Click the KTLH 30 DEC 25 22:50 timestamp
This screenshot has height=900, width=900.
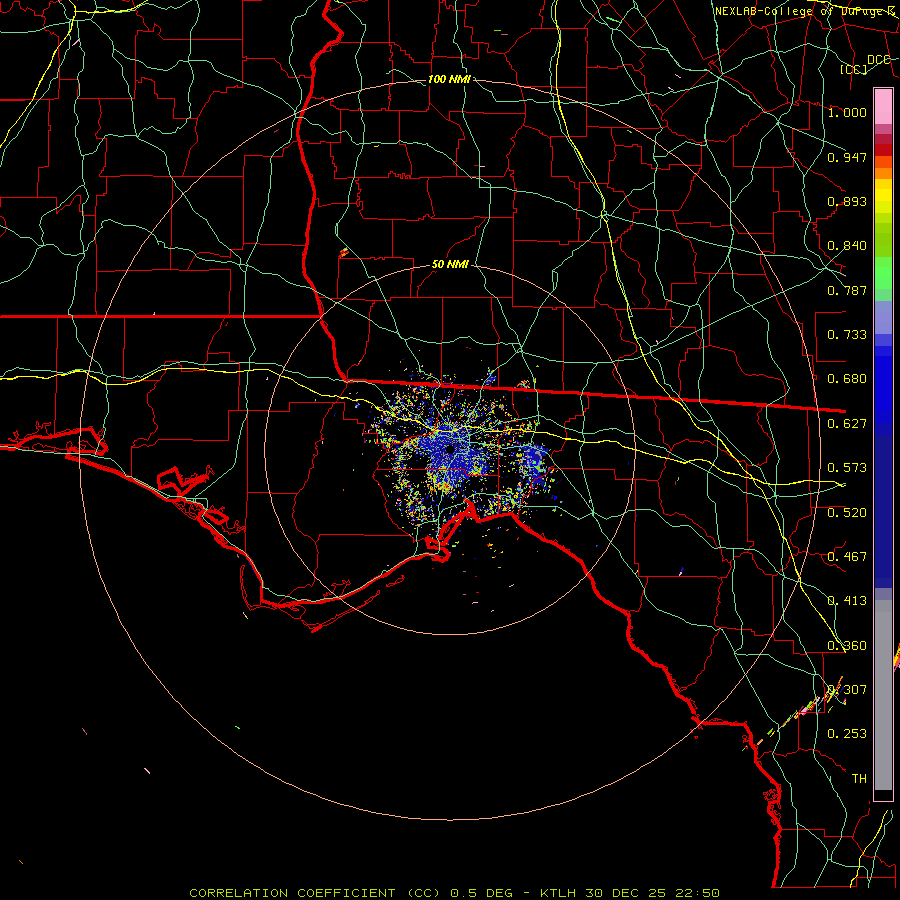[630, 893]
